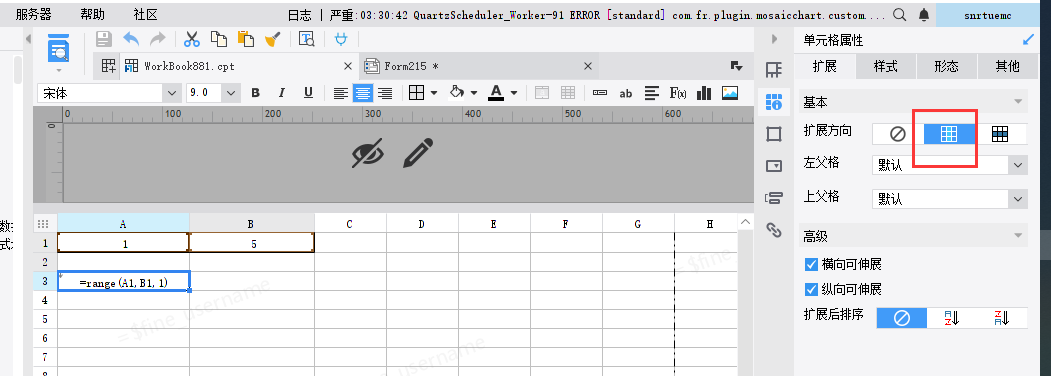Collapse the 基本 section
This screenshot has height=376, width=1051.
(1019, 103)
